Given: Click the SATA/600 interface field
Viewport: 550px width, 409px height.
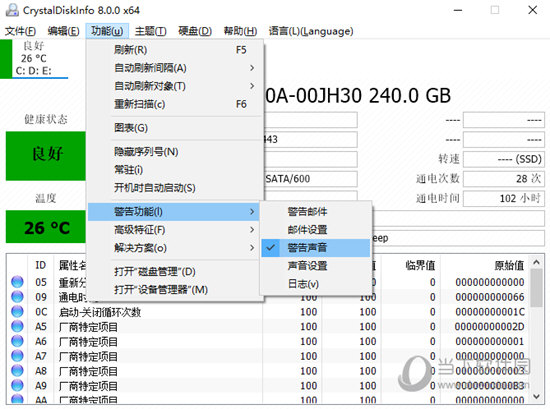Looking at the screenshot, I should (x=310, y=179).
